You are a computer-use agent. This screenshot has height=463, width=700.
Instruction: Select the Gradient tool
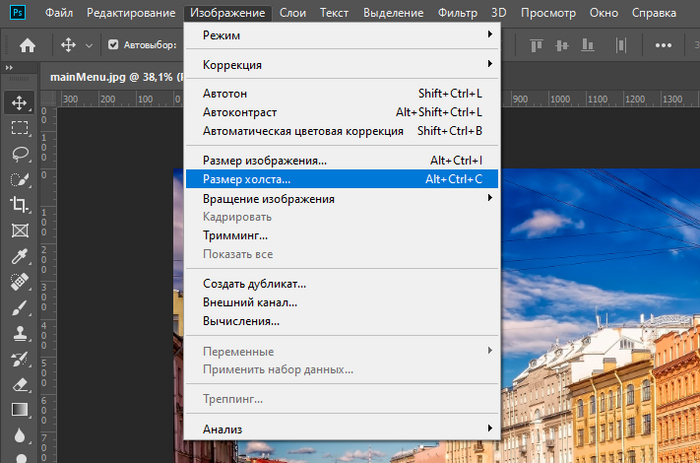pos(19,409)
